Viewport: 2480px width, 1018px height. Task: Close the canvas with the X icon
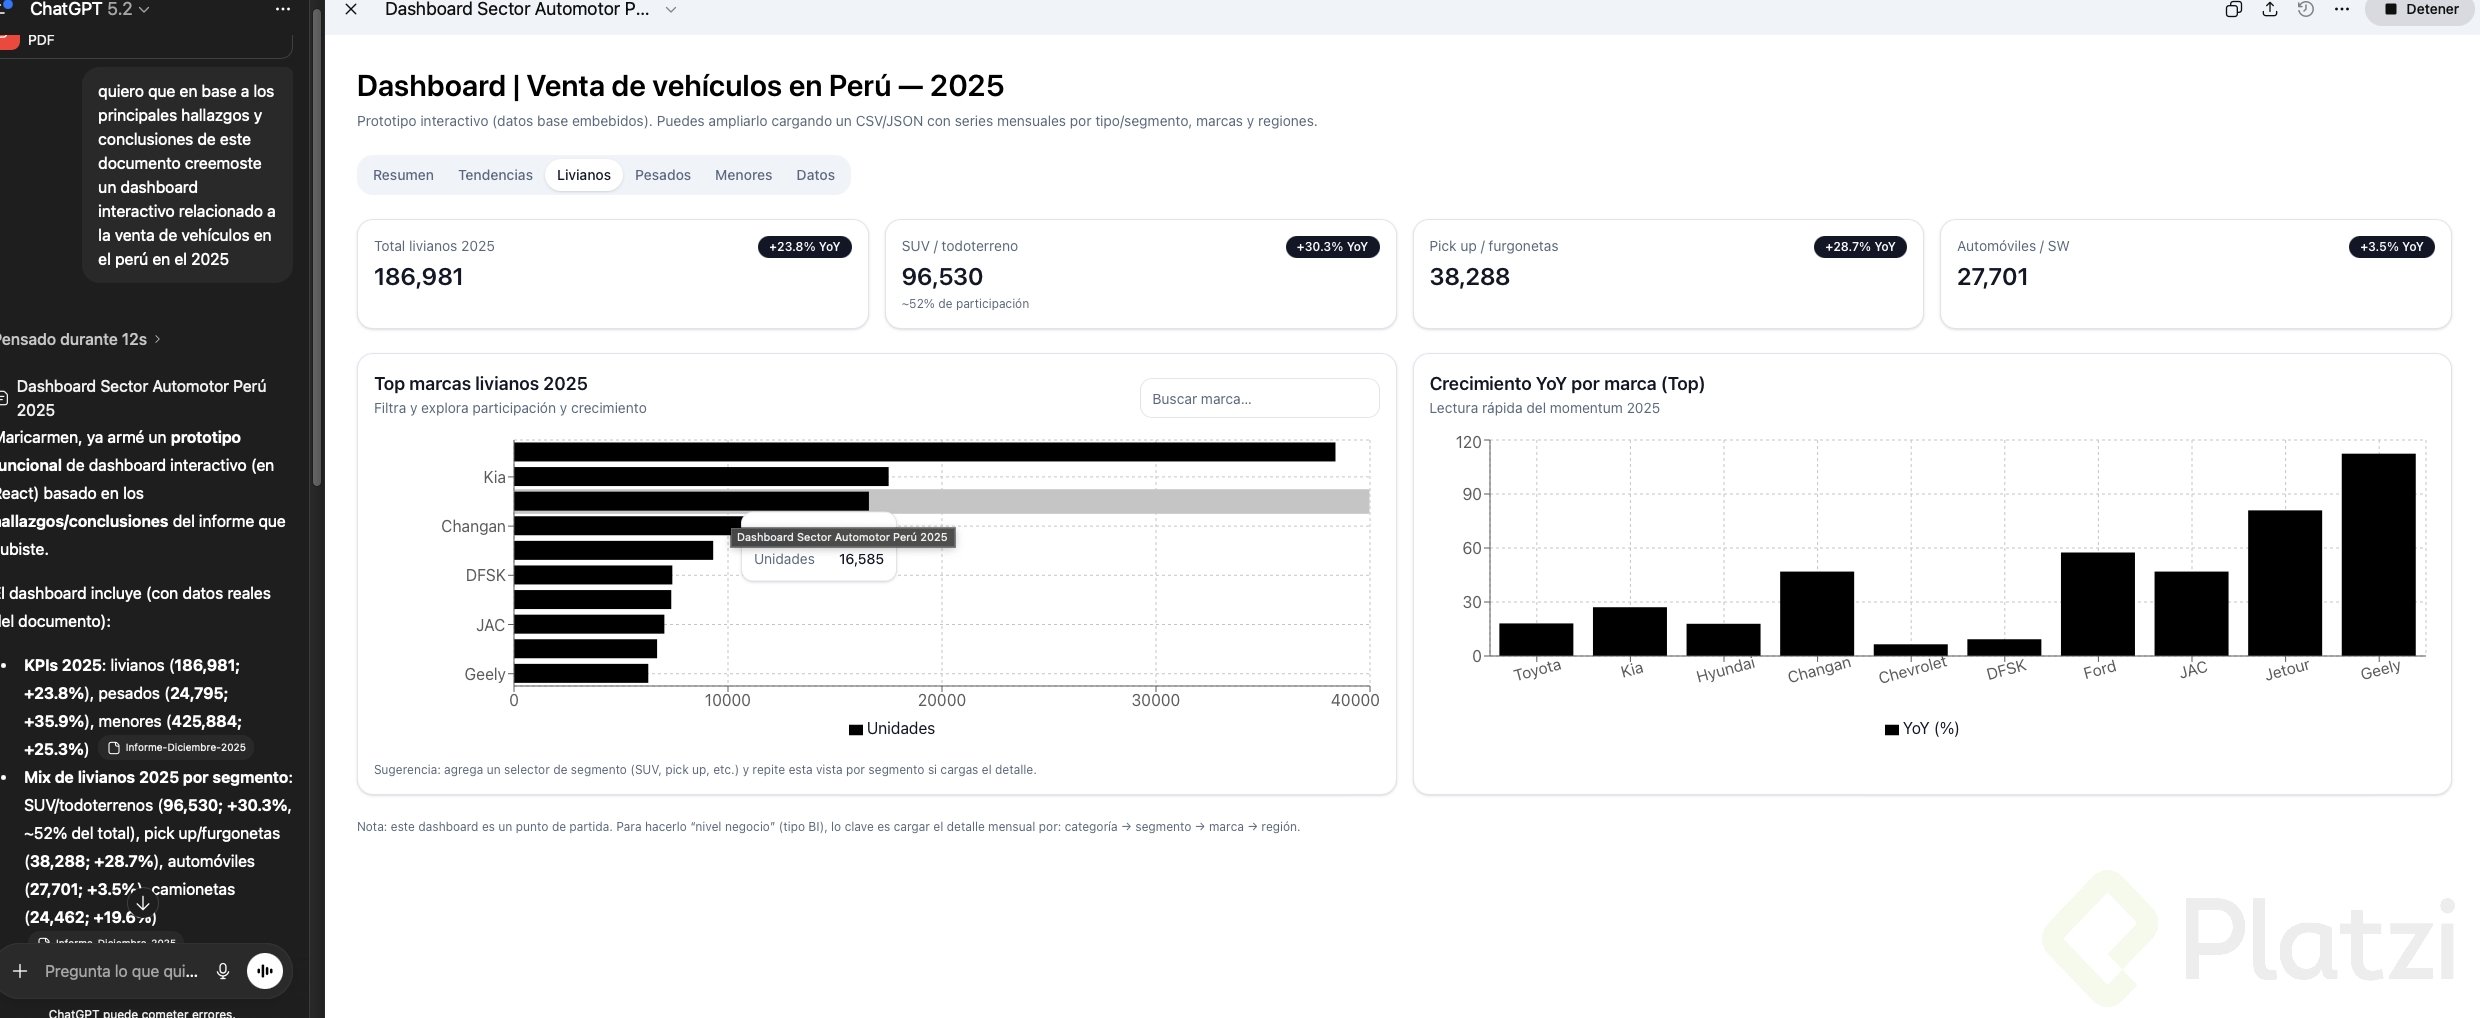[x=351, y=10]
